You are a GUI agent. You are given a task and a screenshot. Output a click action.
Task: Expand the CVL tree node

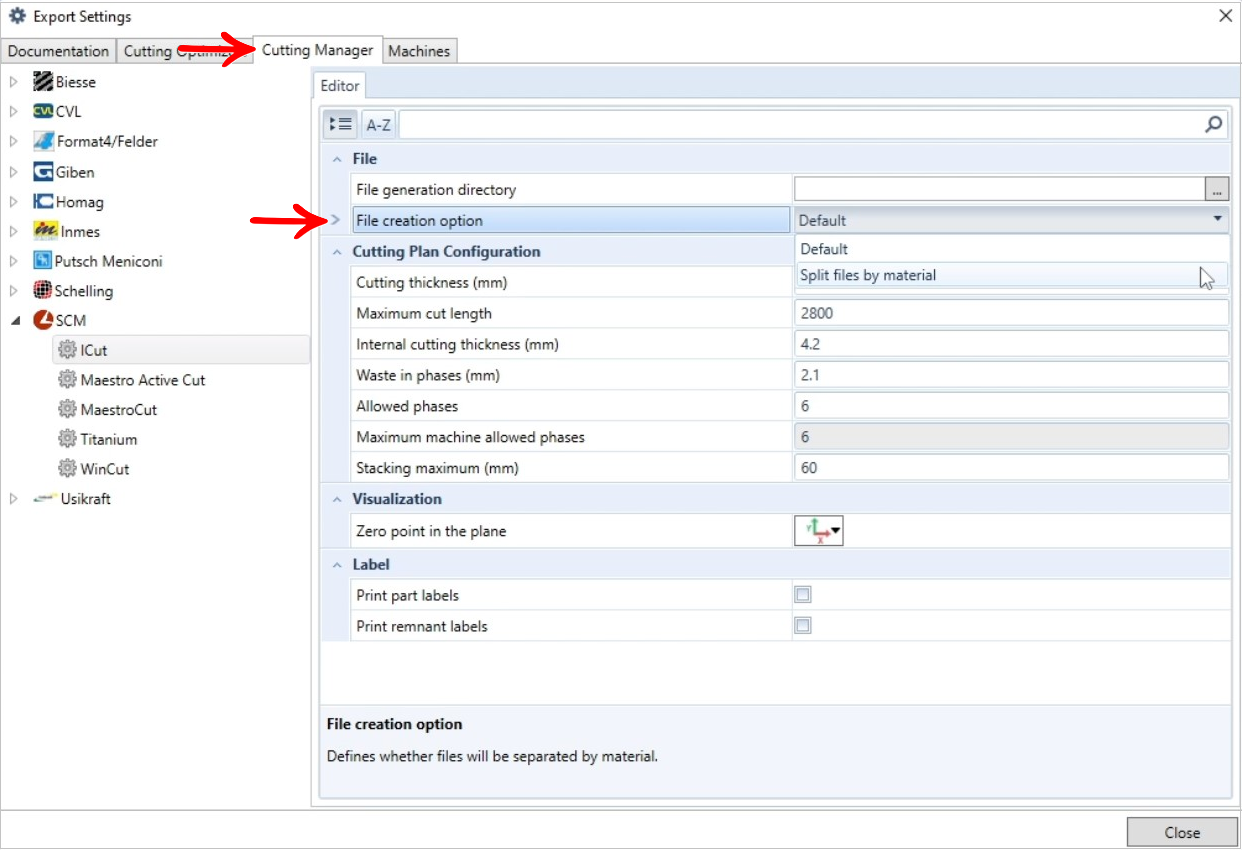pos(14,112)
